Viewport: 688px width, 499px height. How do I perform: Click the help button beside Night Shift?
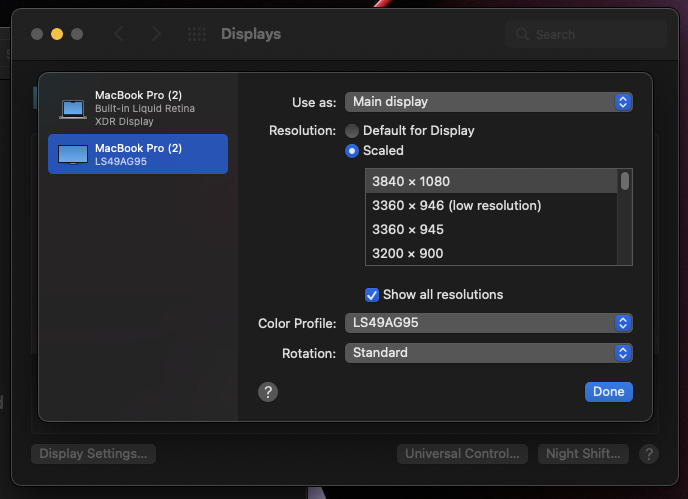pos(649,454)
